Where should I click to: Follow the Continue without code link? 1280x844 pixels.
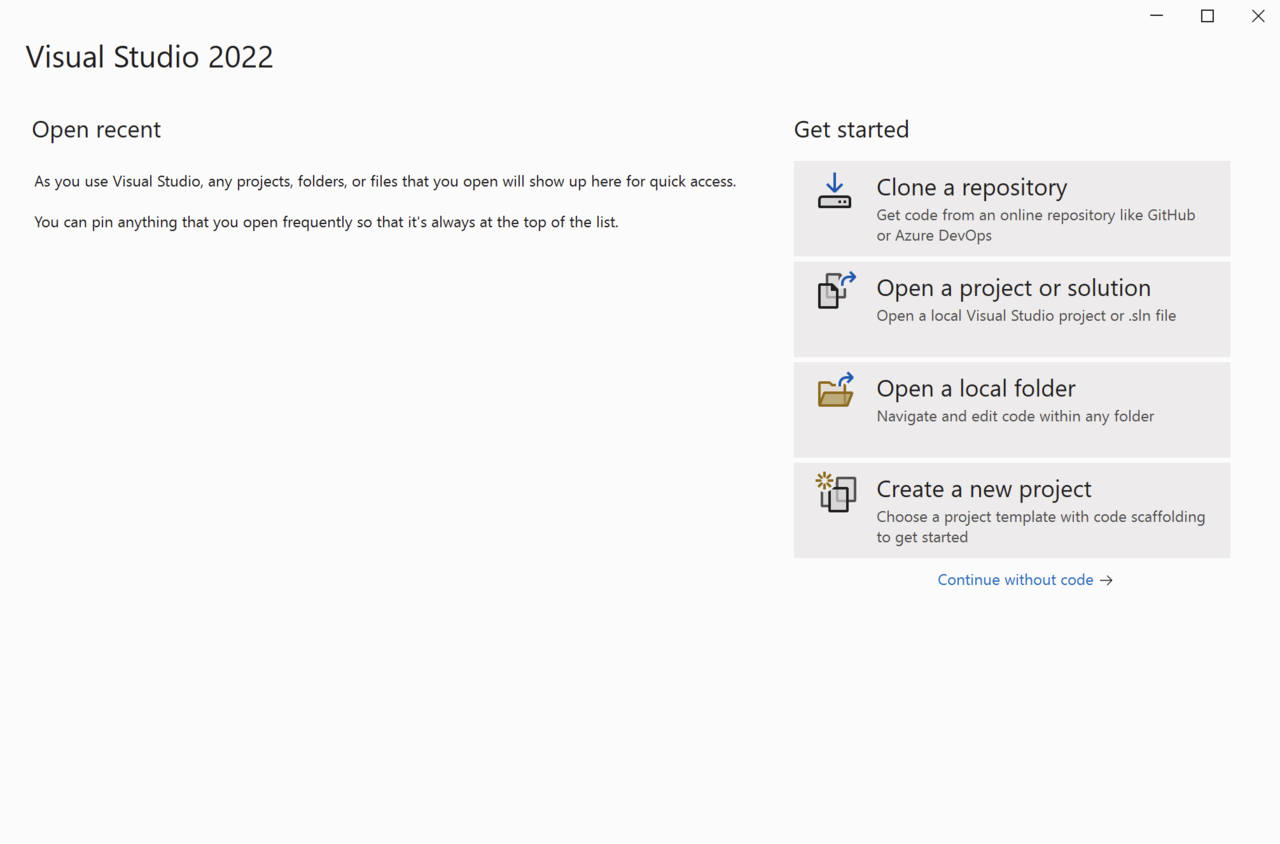coord(1015,580)
